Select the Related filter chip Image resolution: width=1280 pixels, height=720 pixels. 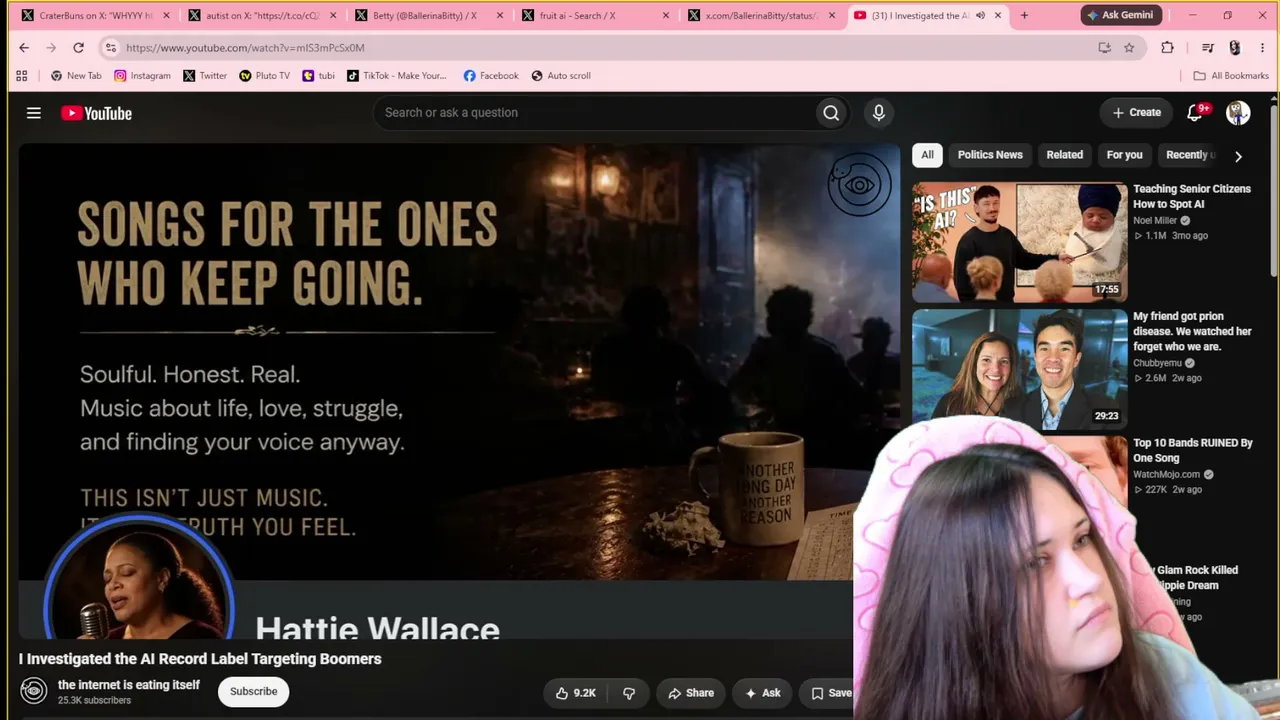click(1064, 155)
